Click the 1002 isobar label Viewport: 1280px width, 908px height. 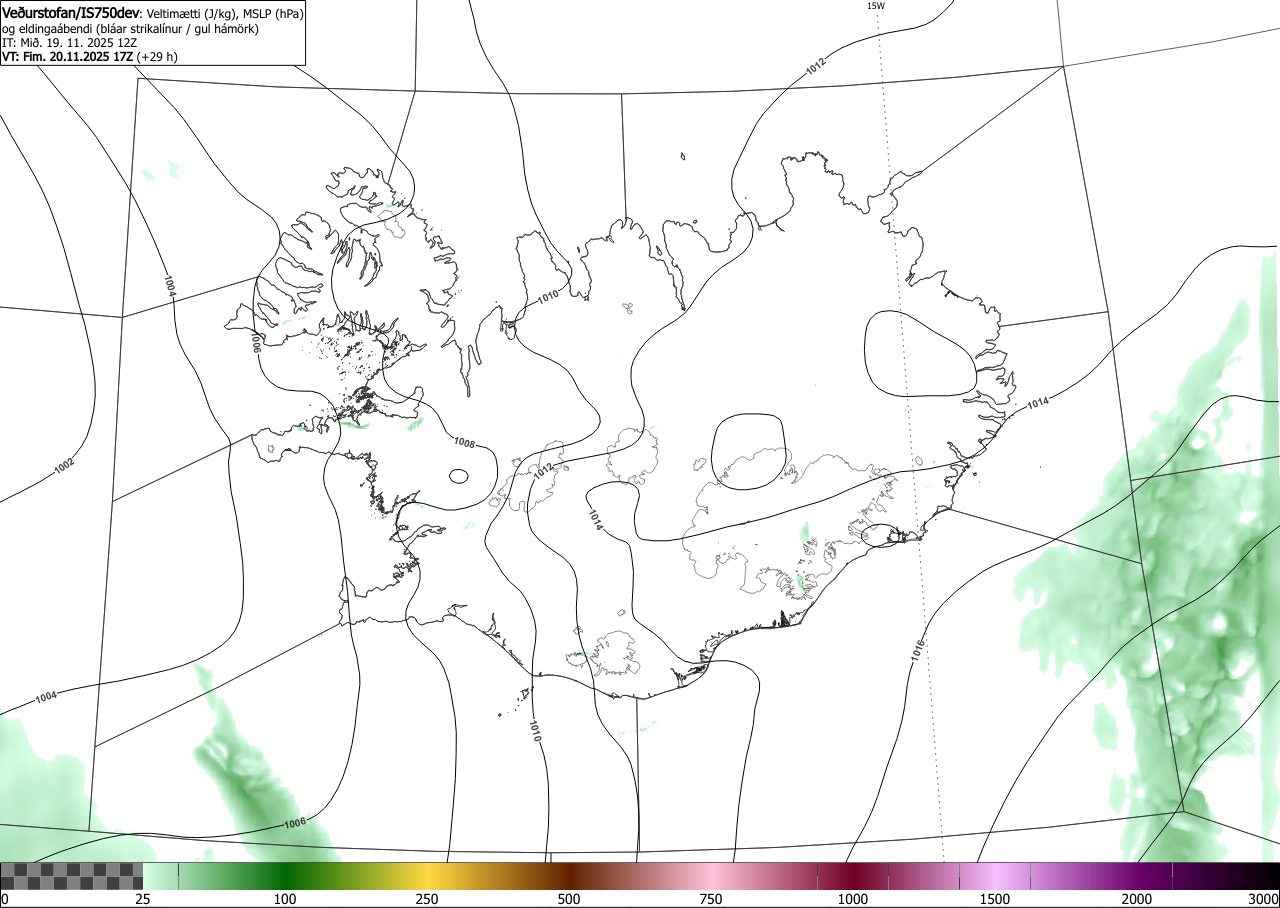coord(64,466)
